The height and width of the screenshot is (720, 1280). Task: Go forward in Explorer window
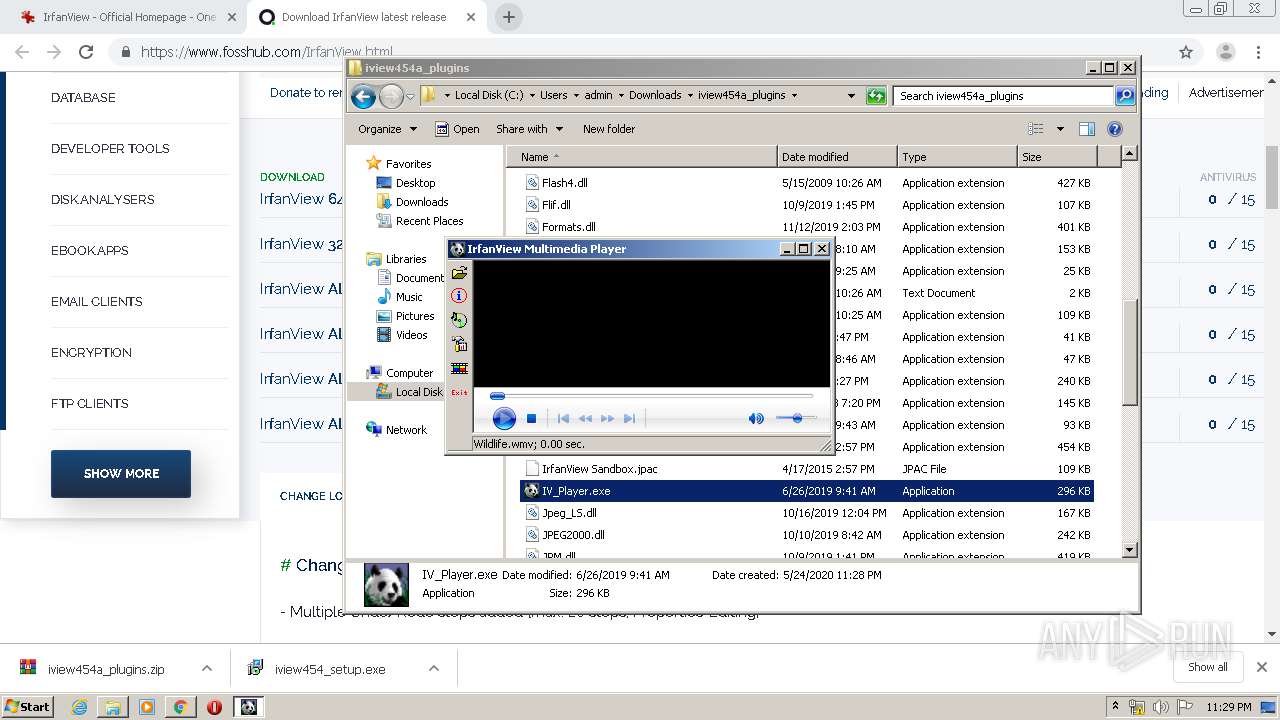391,96
